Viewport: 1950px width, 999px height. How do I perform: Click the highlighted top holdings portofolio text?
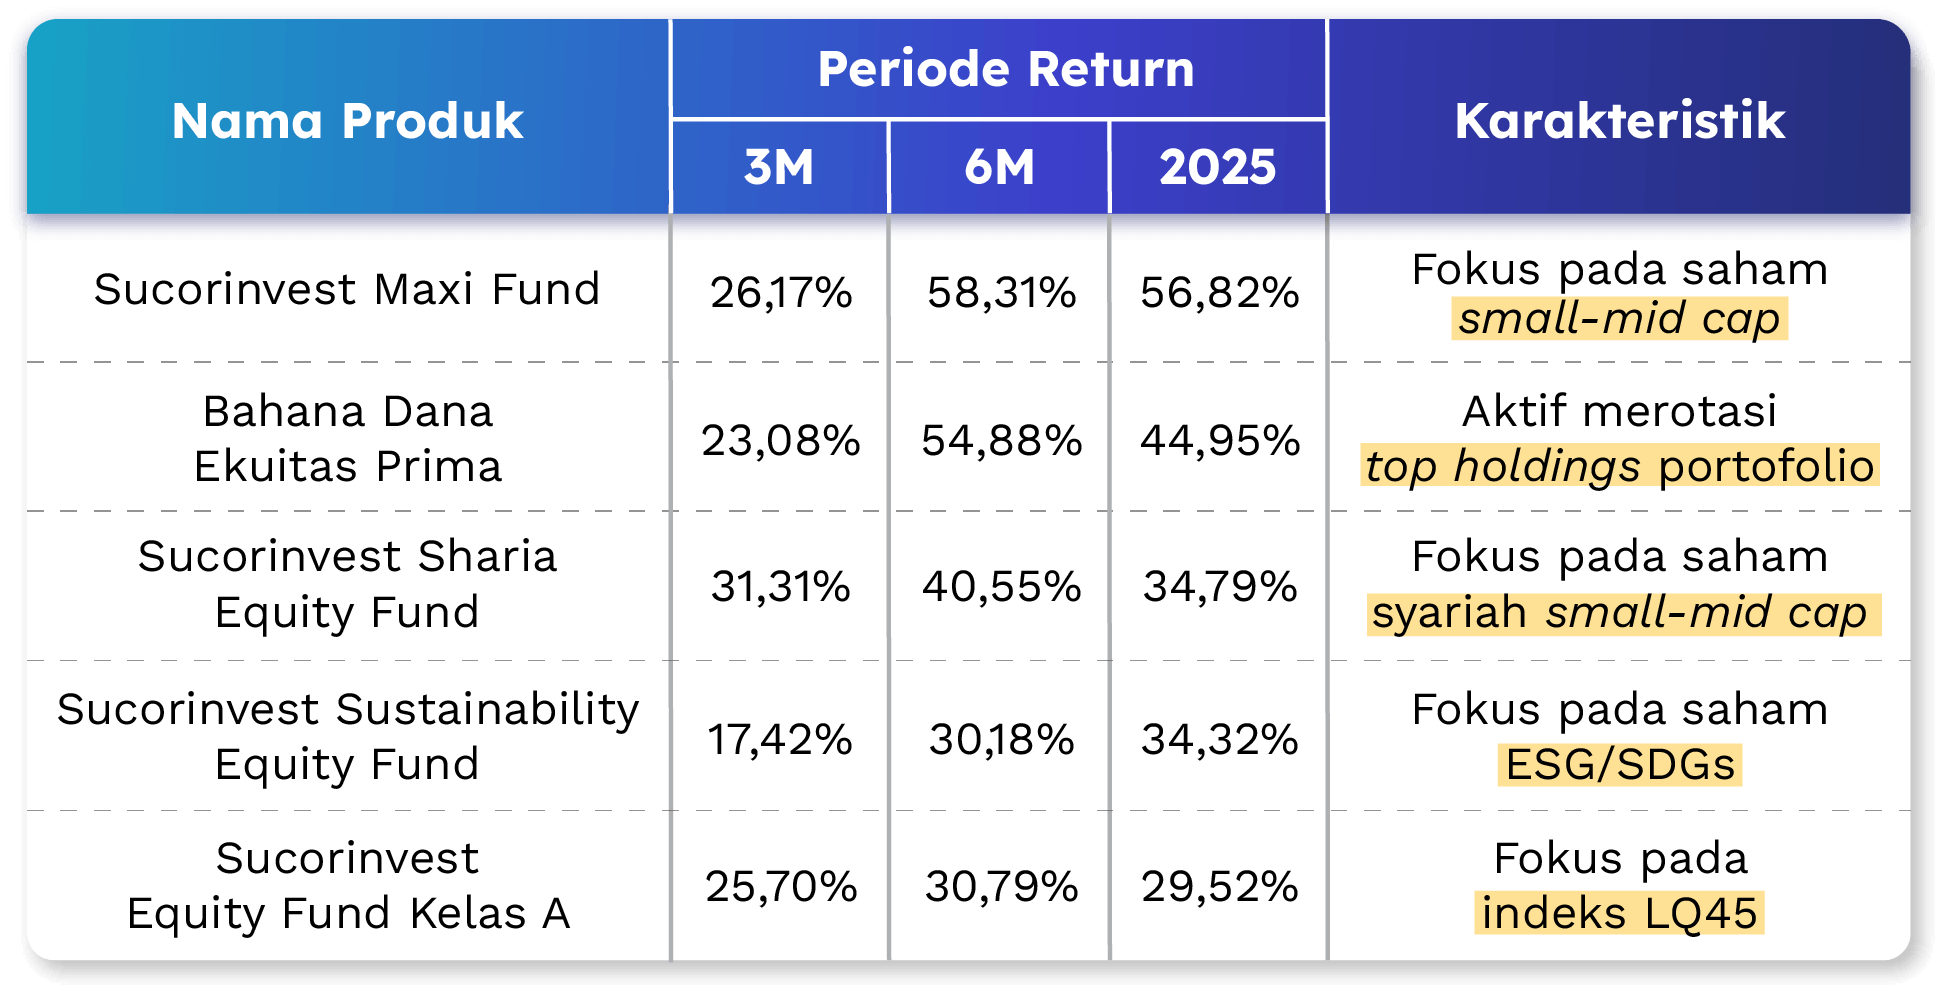tap(1619, 466)
